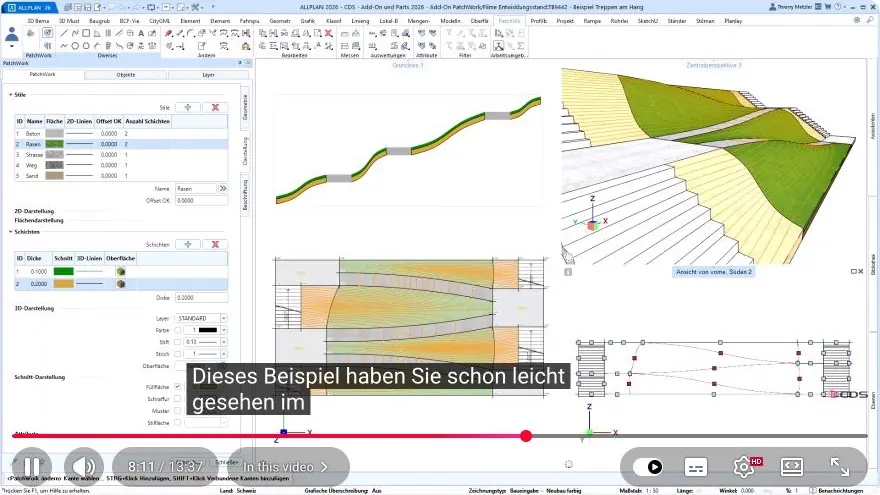Click the search magnifier icon in ribbon

click(x=870, y=20)
